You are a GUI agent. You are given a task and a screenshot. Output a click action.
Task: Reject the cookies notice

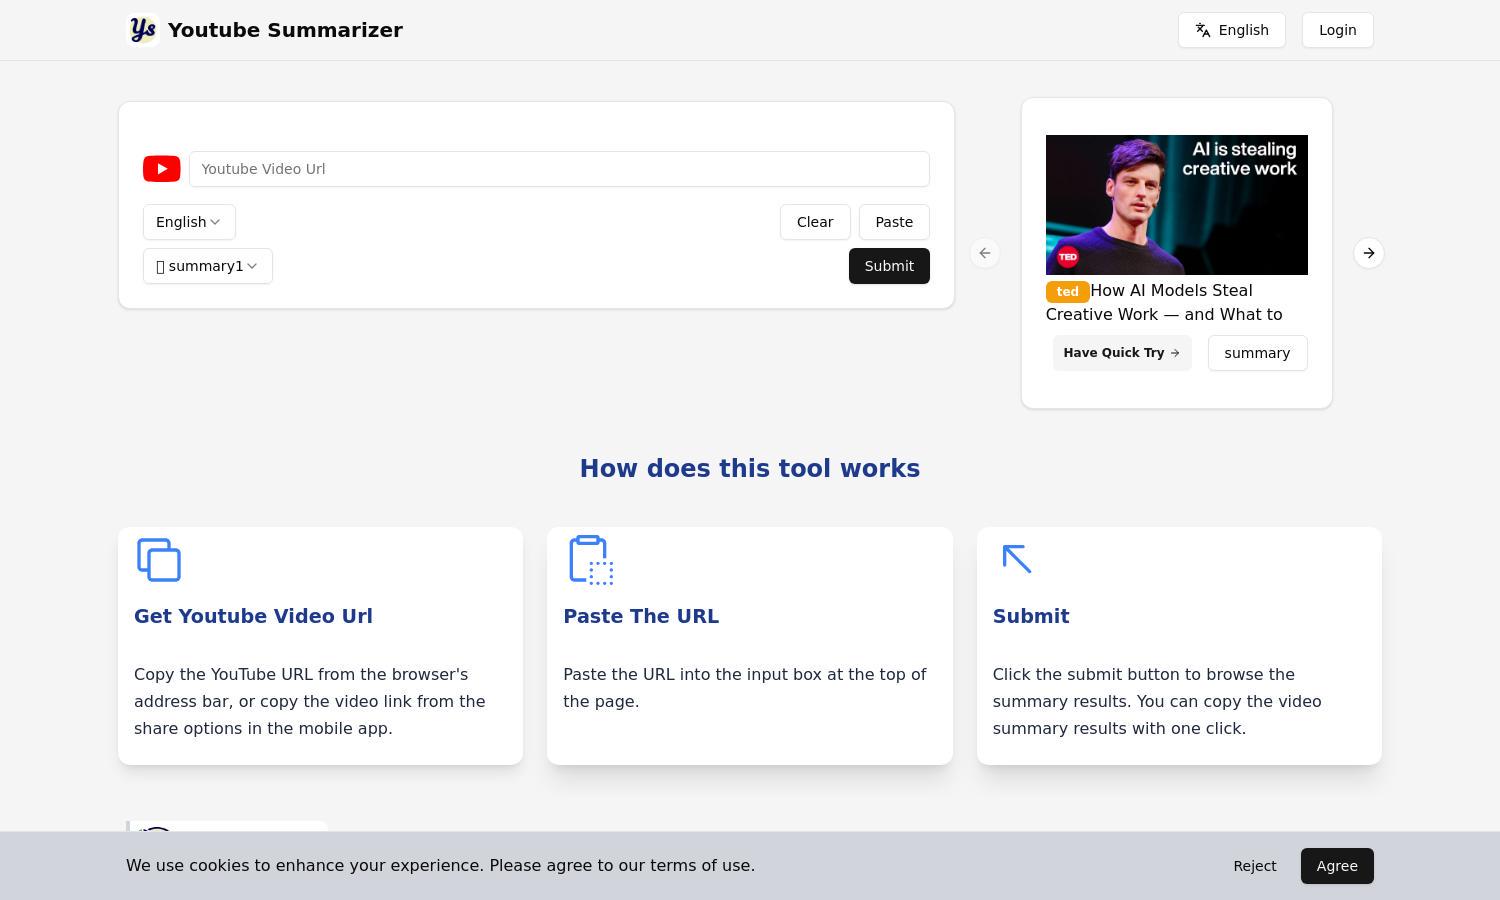pos(1255,866)
